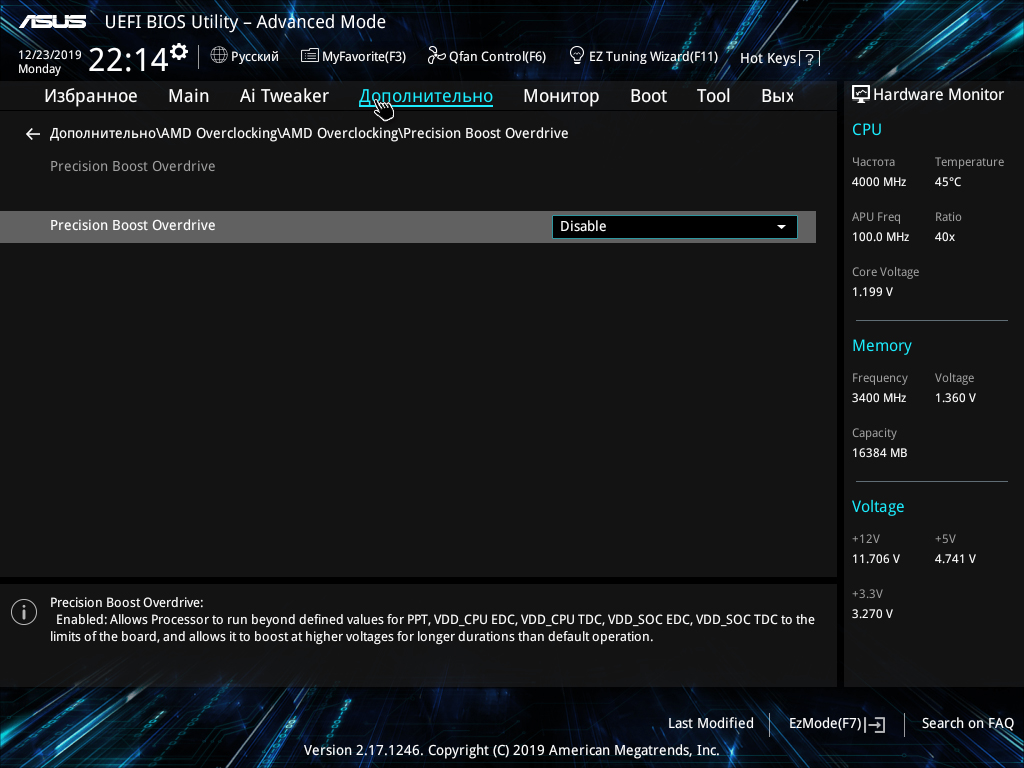Click the 100.0 MHz APU Freq value

tap(880, 237)
